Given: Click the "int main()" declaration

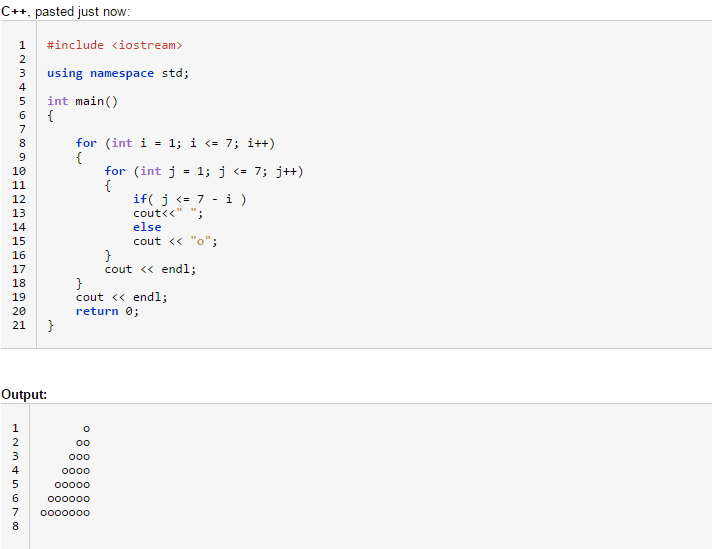Looking at the screenshot, I should 82,101.
